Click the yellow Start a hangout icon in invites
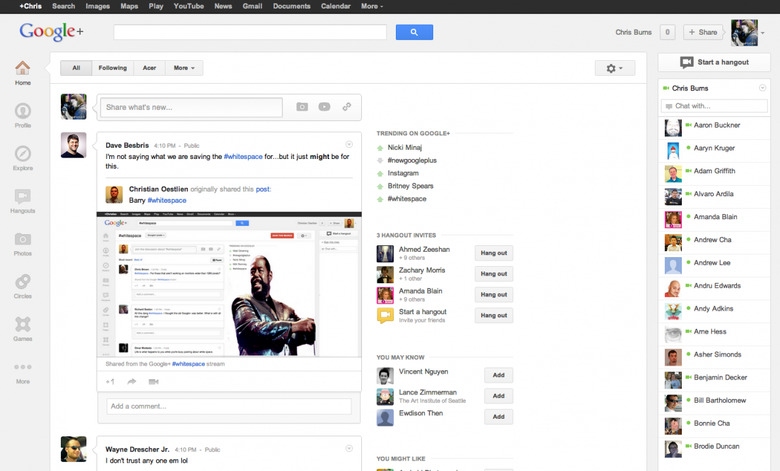The width and height of the screenshot is (780, 471). (x=385, y=315)
